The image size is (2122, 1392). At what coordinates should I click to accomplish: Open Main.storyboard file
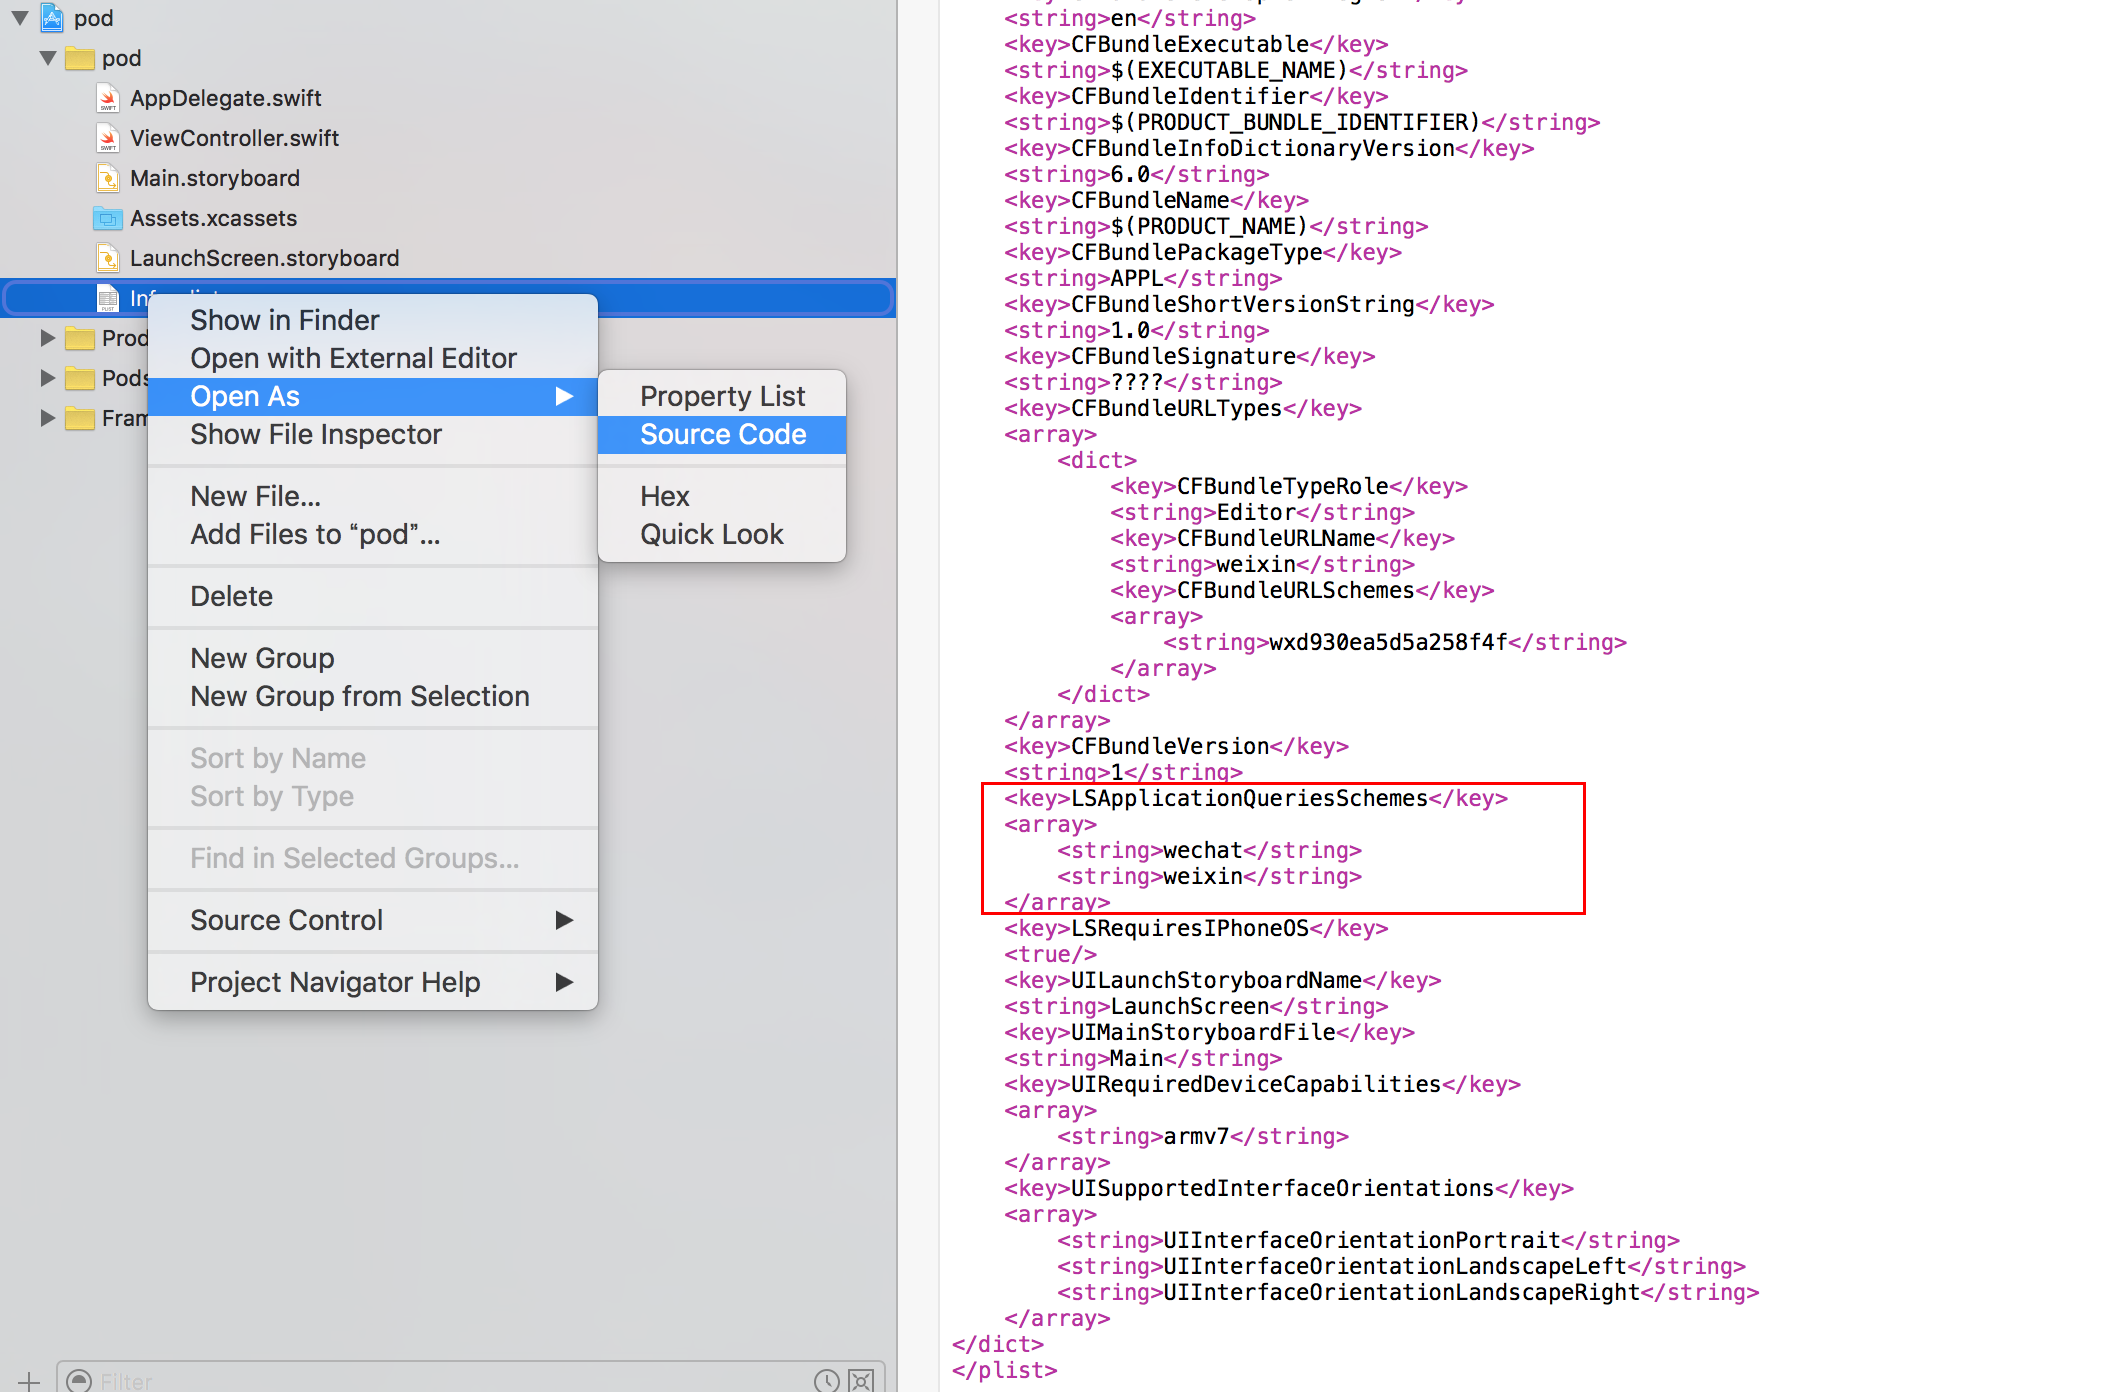coord(214,178)
